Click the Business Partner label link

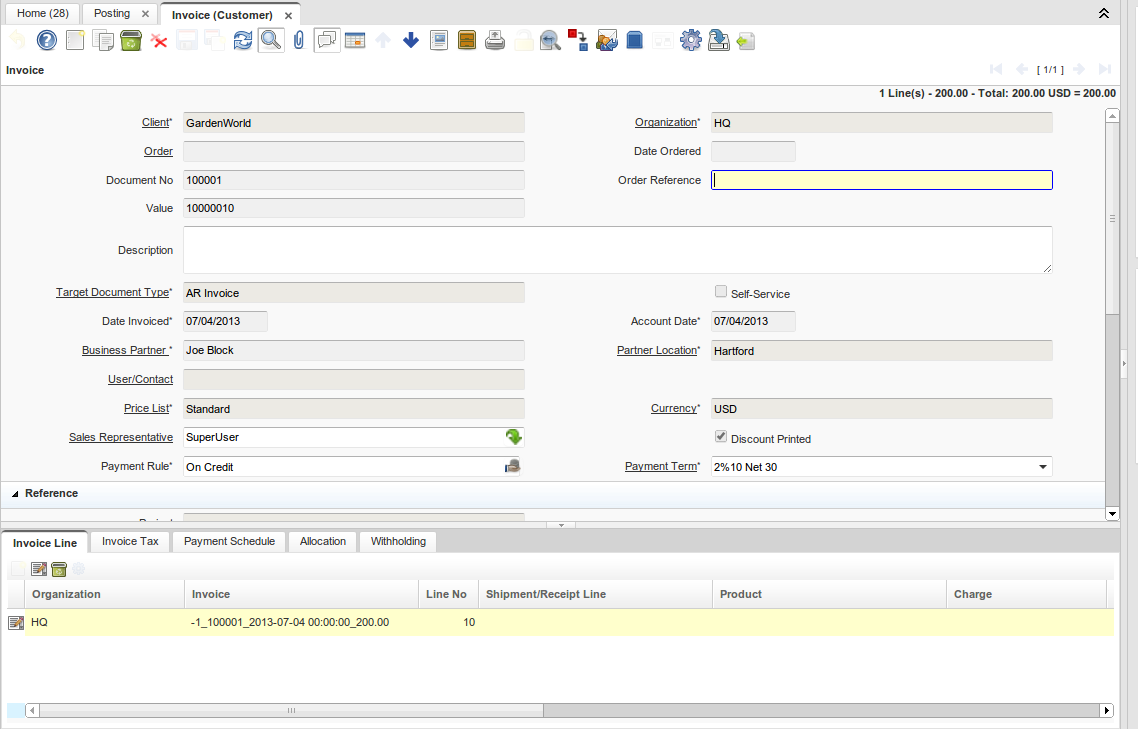coord(125,351)
